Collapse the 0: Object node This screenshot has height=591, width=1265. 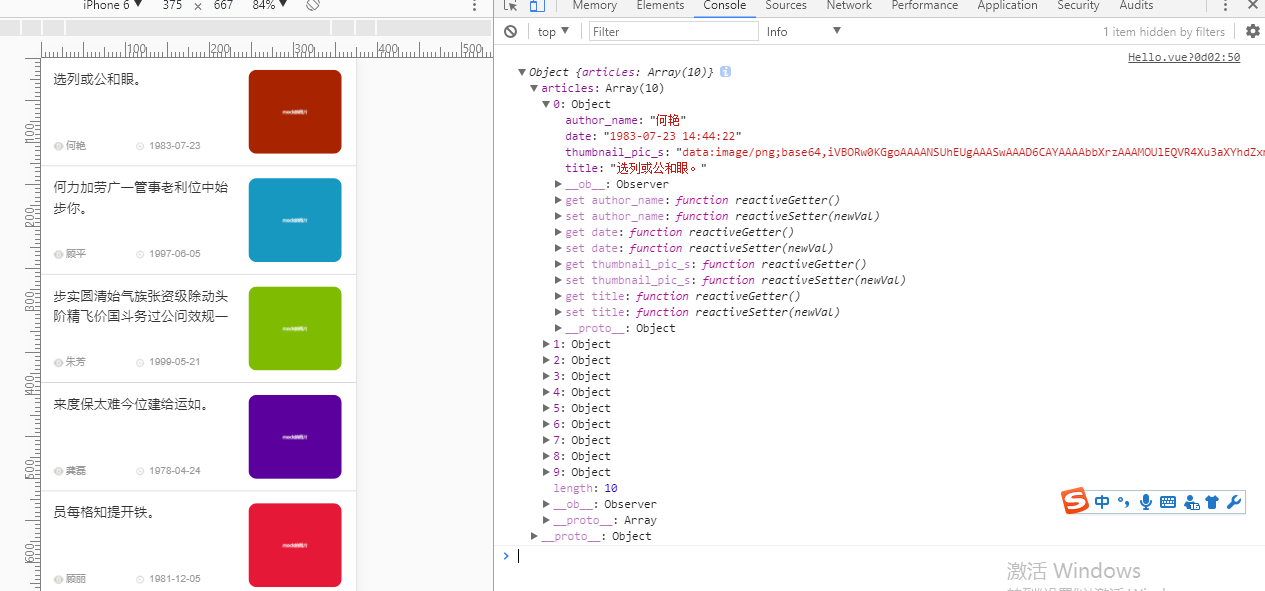(546, 104)
